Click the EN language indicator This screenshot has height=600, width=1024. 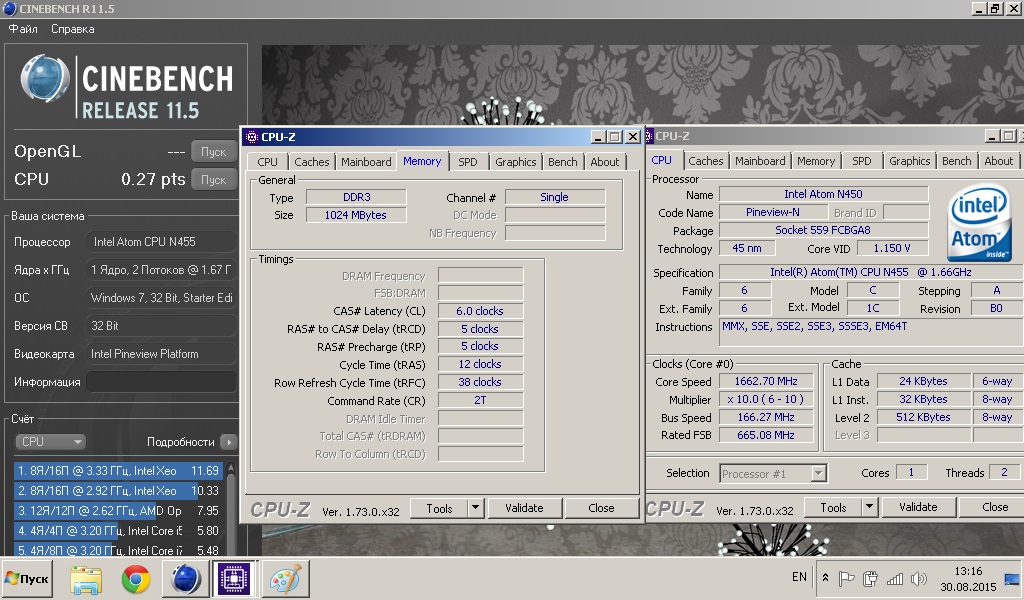pos(799,577)
